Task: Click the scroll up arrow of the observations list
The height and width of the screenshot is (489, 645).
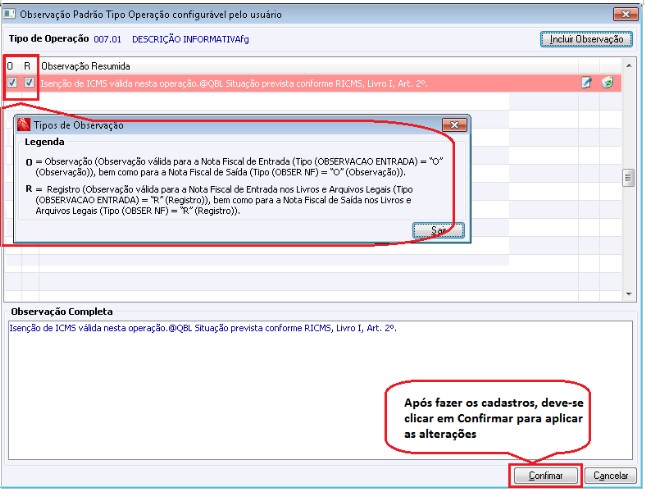Action: [x=629, y=66]
